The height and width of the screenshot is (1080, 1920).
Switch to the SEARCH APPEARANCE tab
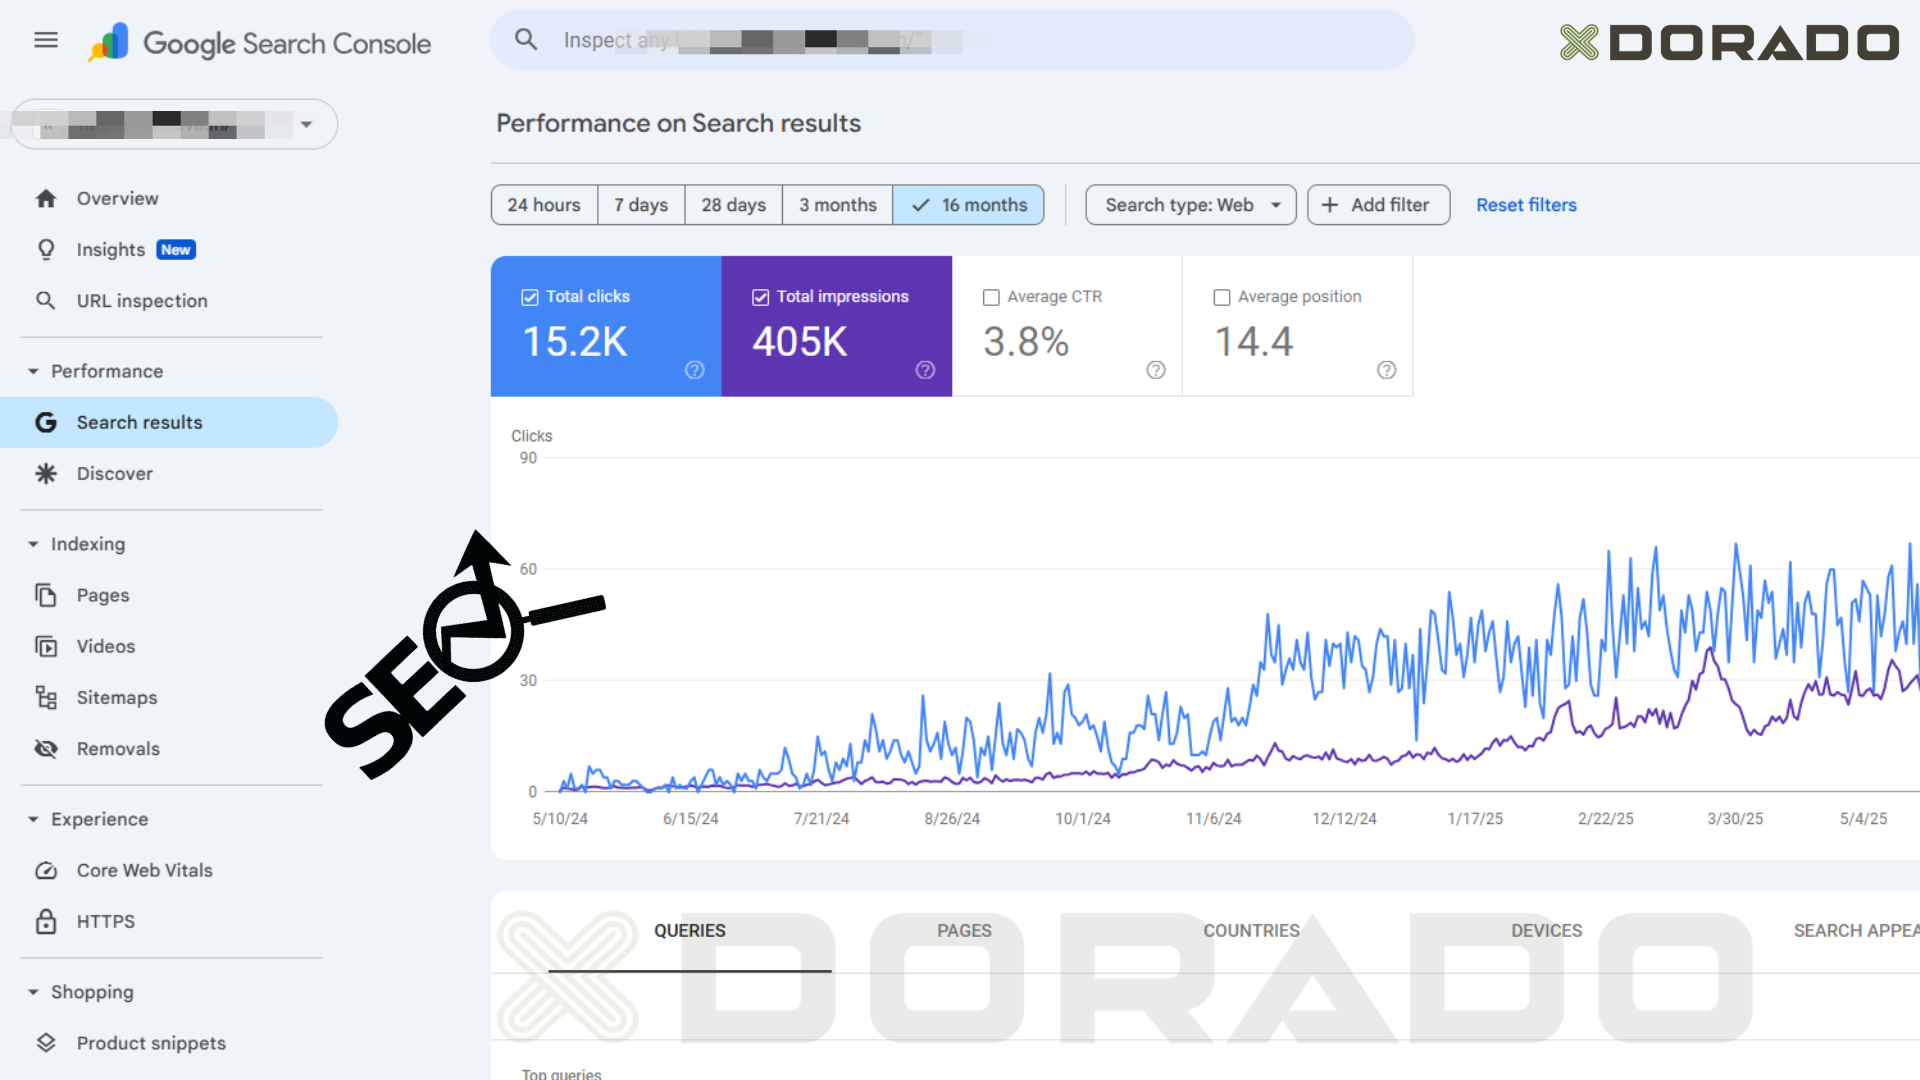[x=1856, y=931]
